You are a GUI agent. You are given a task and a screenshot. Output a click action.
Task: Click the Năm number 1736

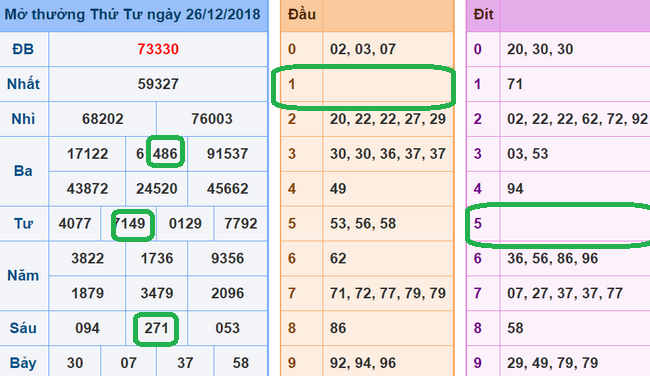157,258
